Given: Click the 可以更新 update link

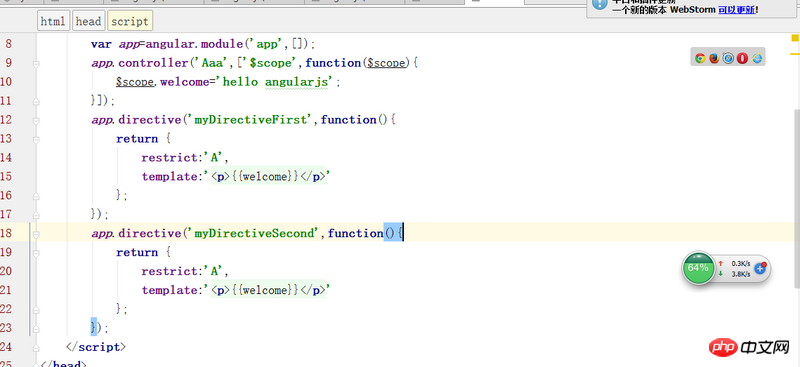Looking at the screenshot, I should (736, 10).
